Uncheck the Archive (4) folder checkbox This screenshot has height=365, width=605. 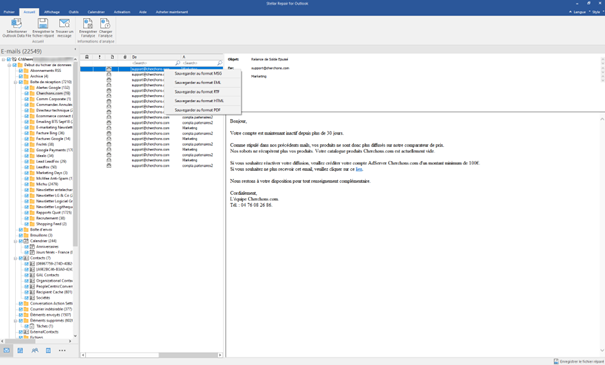tap(21, 76)
